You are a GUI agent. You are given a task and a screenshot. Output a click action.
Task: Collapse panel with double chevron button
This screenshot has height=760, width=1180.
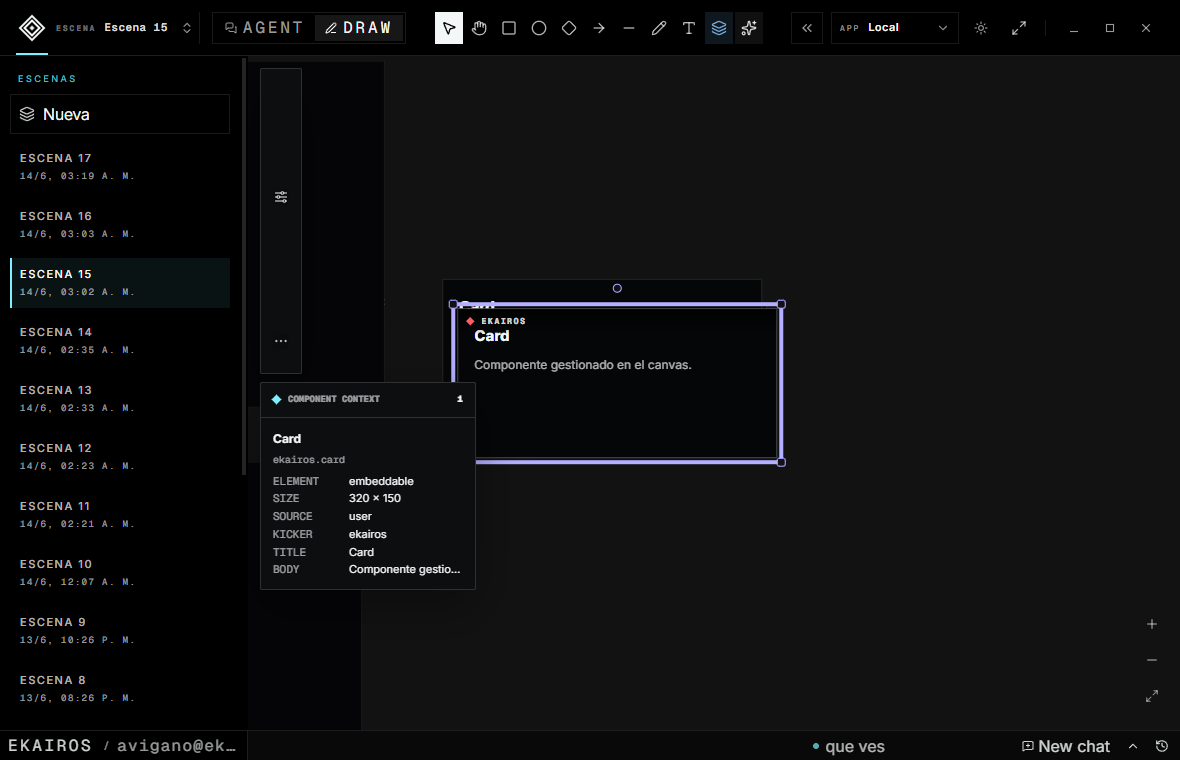coord(807,28)
